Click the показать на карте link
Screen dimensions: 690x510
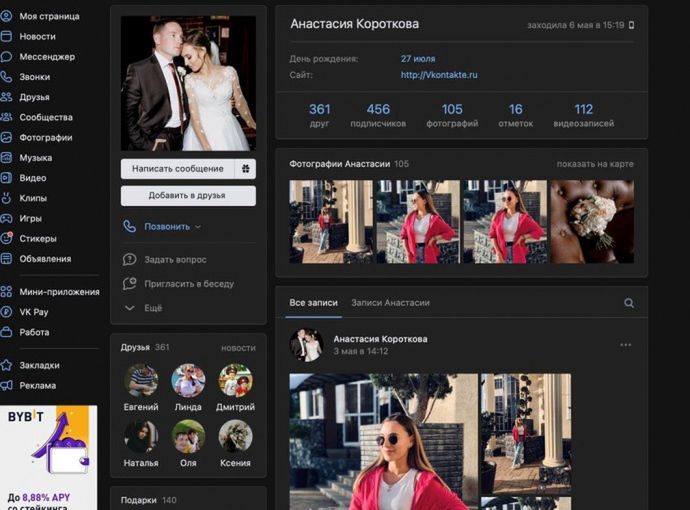pos(595,164)
